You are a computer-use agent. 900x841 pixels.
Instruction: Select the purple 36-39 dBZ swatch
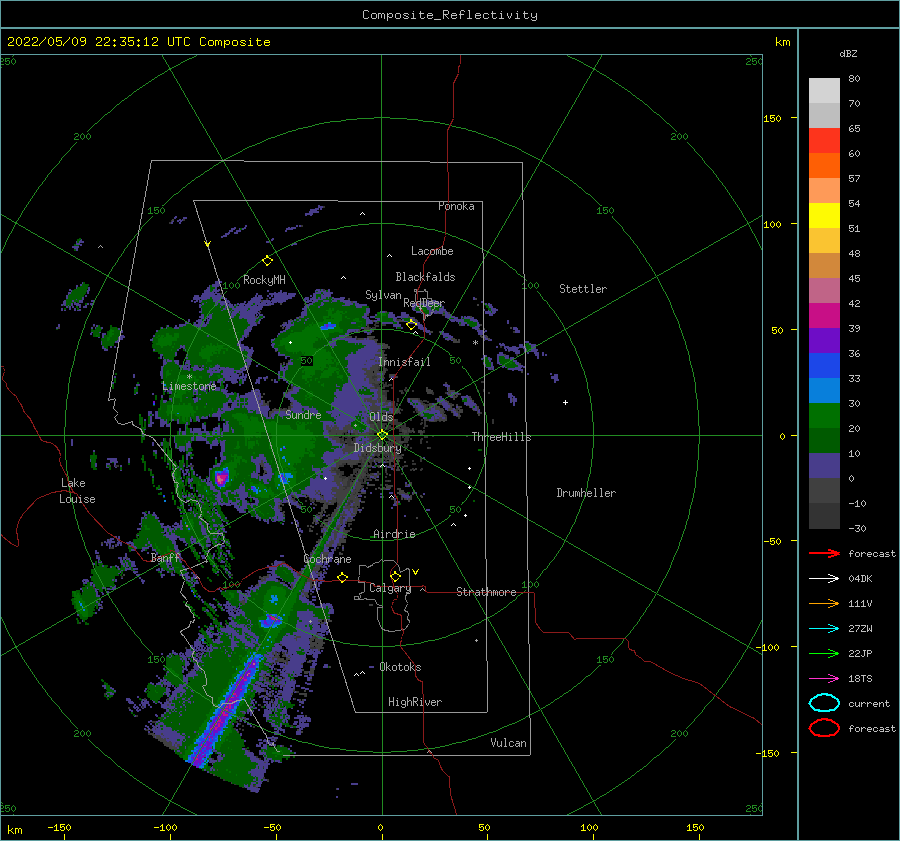pos(824,340)
